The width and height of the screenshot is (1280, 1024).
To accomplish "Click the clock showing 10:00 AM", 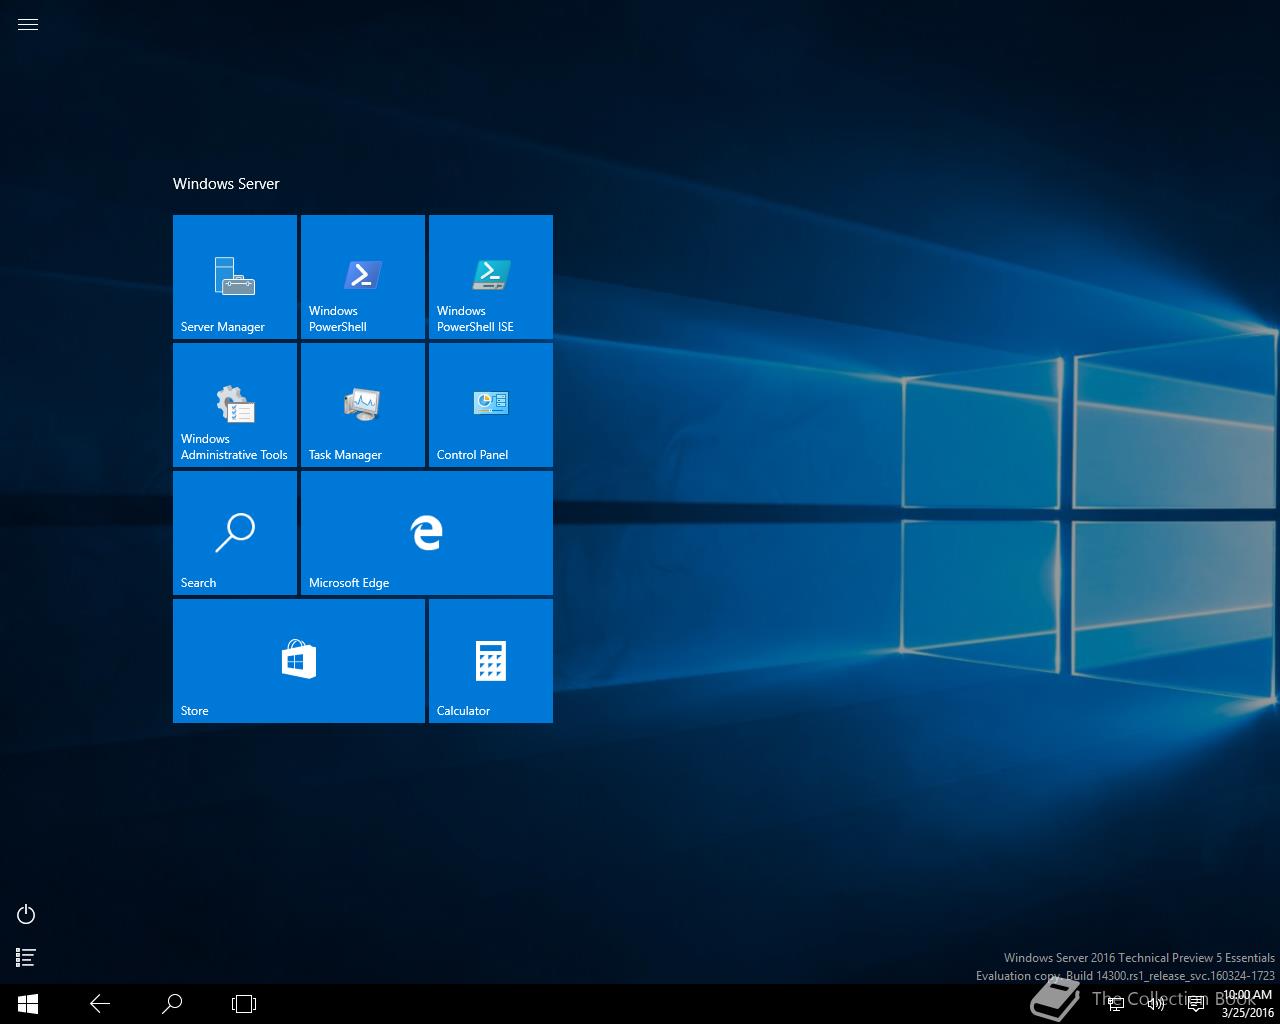I will [1247, 1004].
